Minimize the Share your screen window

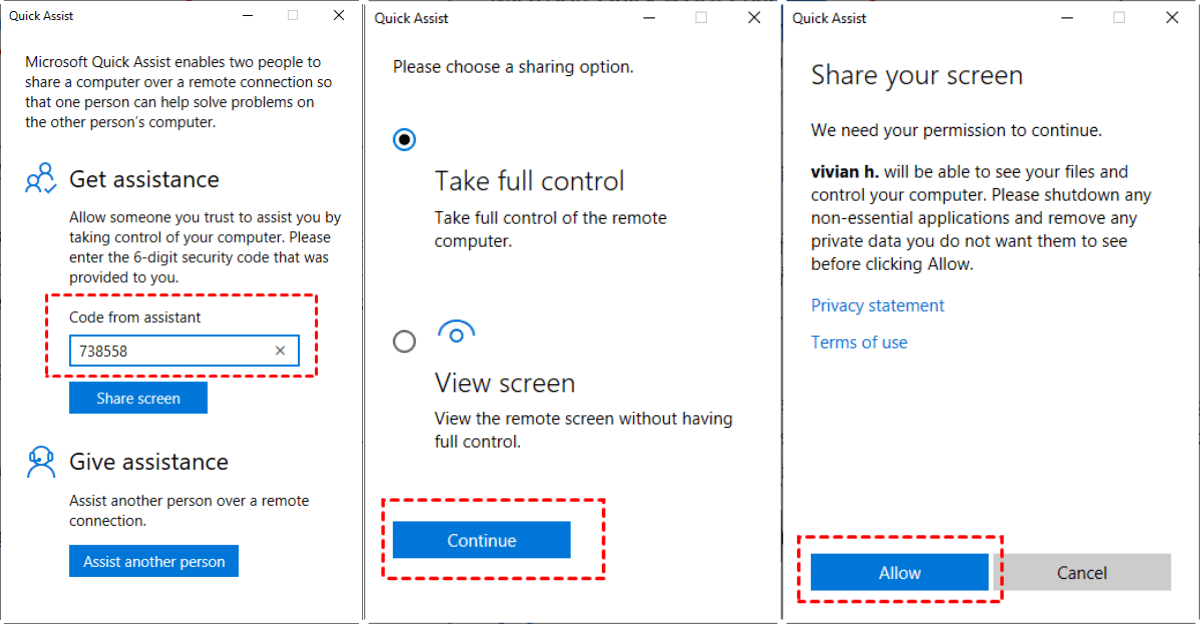click(1071, 17)
